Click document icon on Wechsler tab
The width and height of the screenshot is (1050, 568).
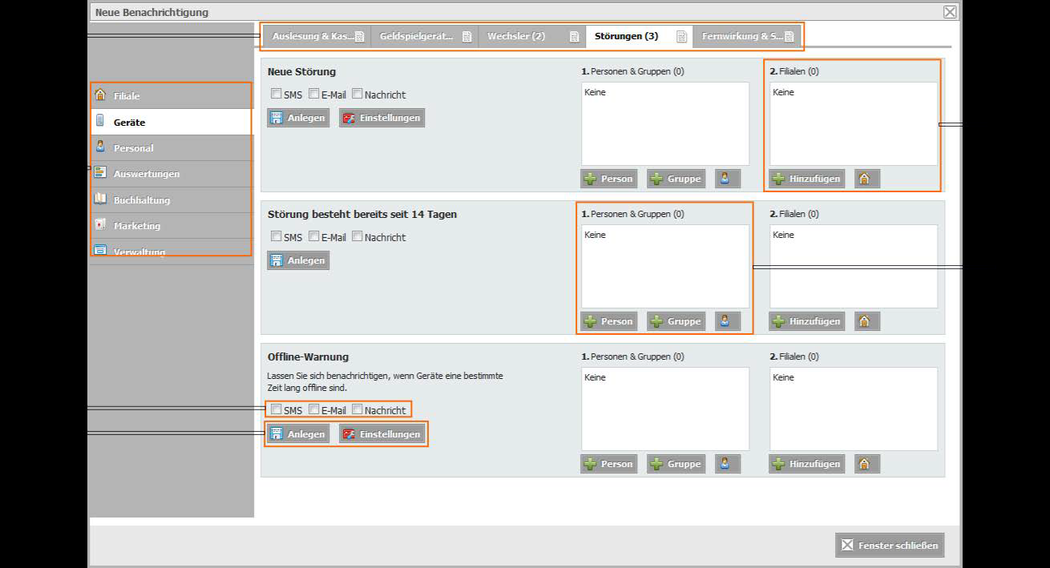tap(574, 36)
